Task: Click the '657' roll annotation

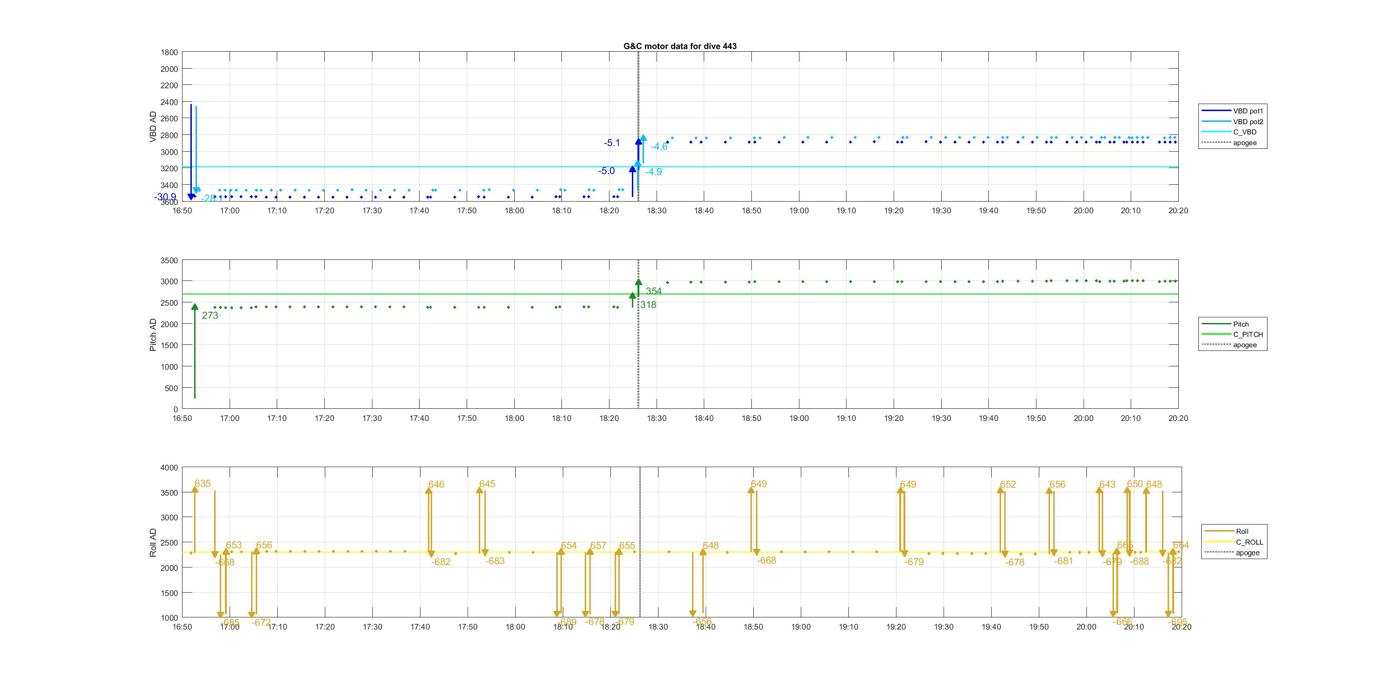Action: coord(598,546)
